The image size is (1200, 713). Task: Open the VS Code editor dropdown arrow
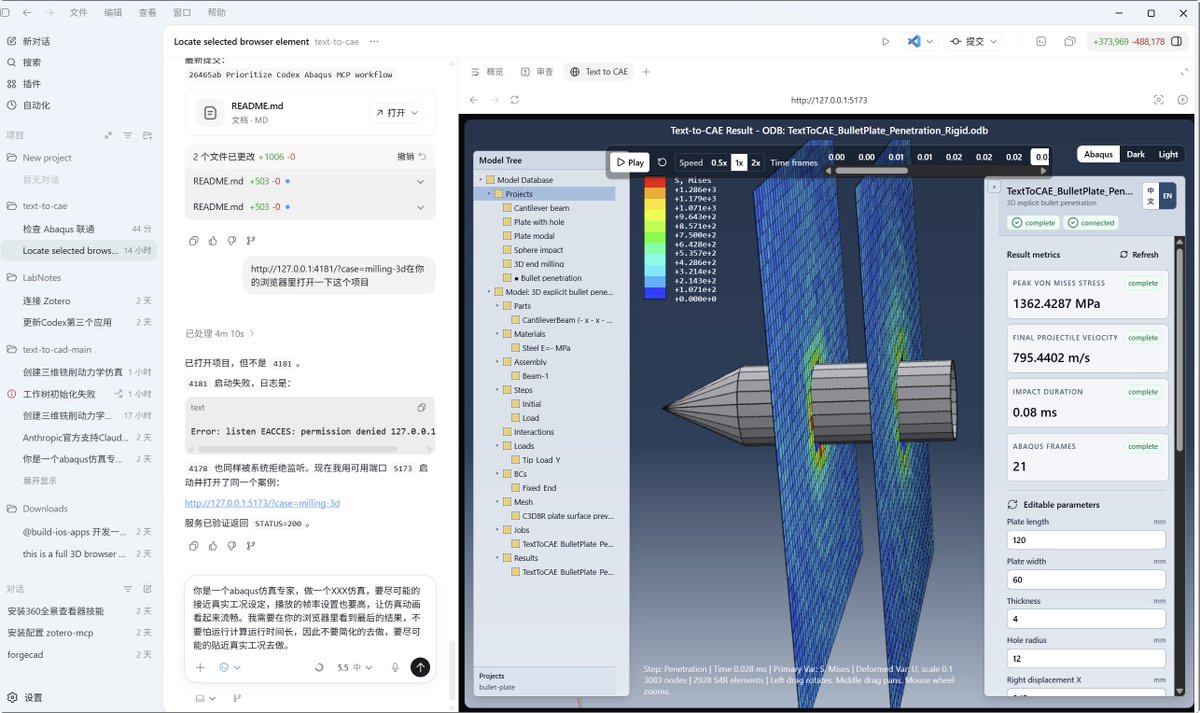pos(930,42)
